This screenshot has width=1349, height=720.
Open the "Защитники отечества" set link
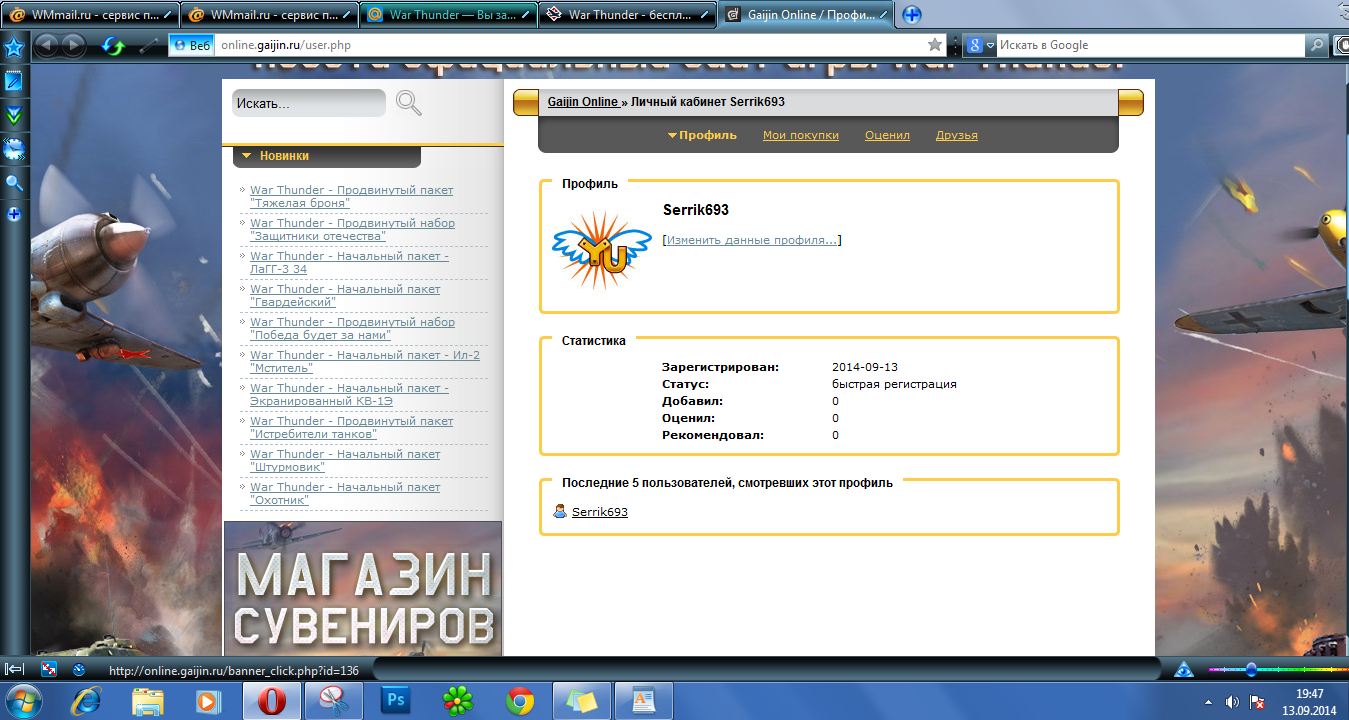click(x=352, y=229)
